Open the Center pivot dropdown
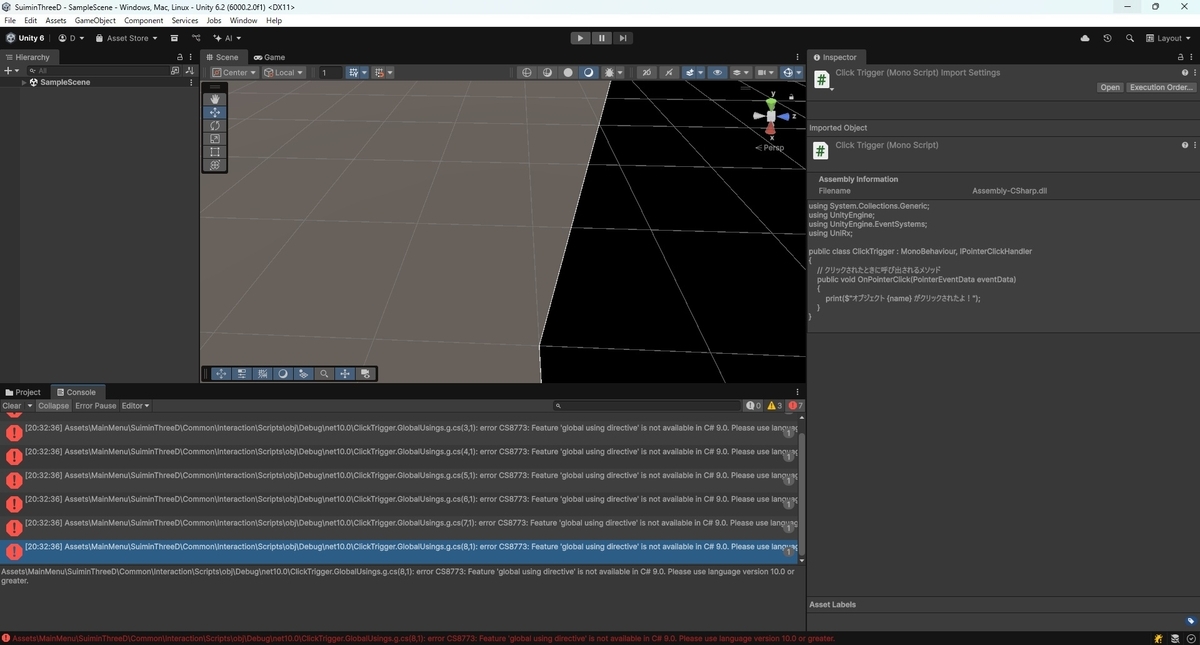 point(234,72)
